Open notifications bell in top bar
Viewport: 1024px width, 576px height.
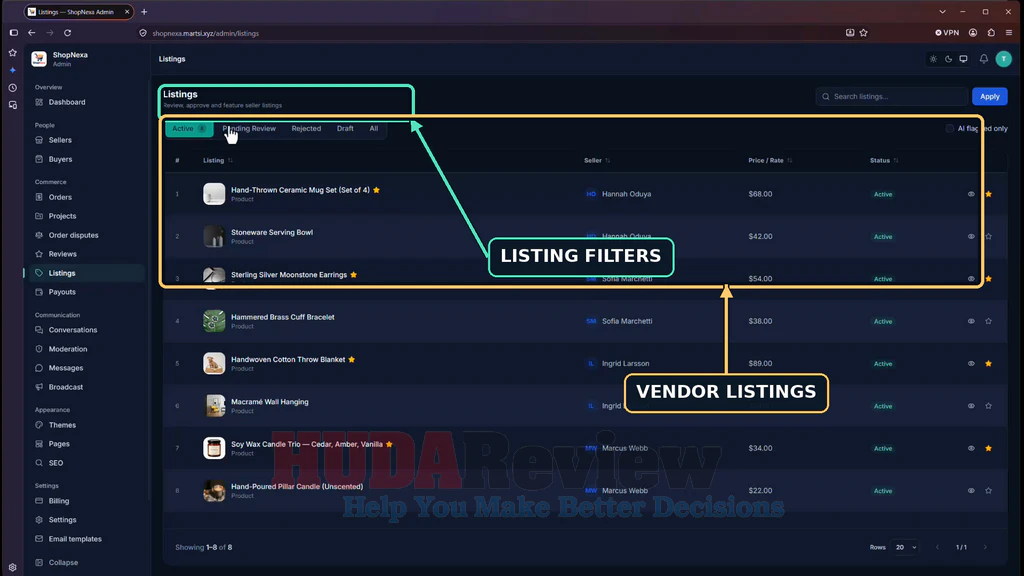tap(984, 59)
